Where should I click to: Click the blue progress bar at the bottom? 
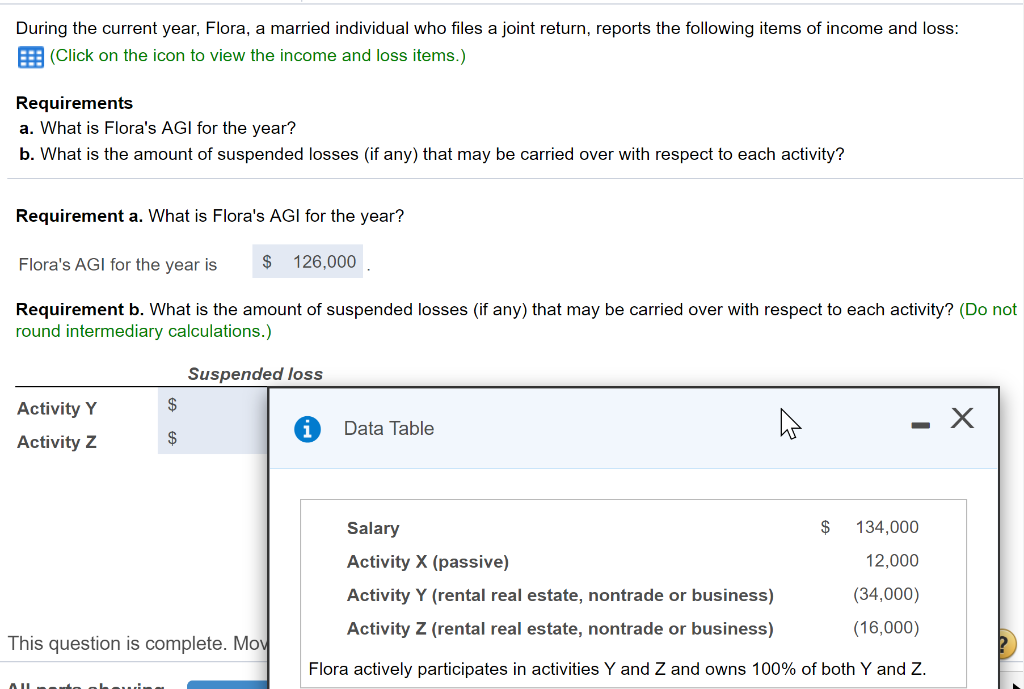[x=227, y=684]
